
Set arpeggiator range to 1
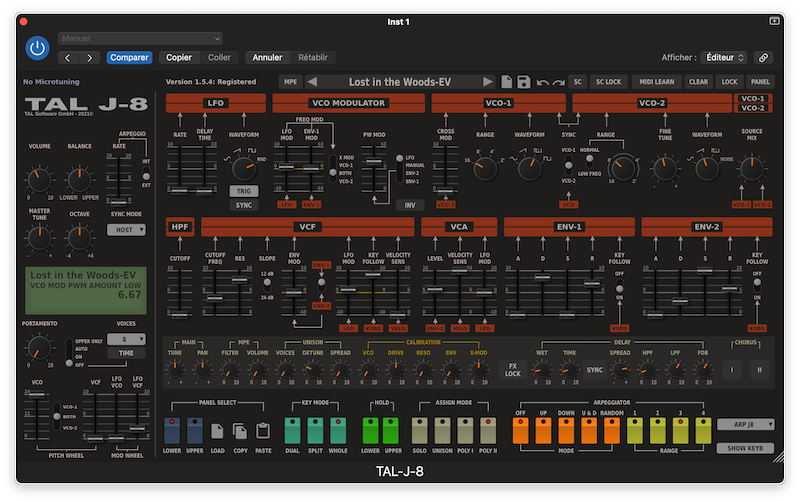pos(635,431)
